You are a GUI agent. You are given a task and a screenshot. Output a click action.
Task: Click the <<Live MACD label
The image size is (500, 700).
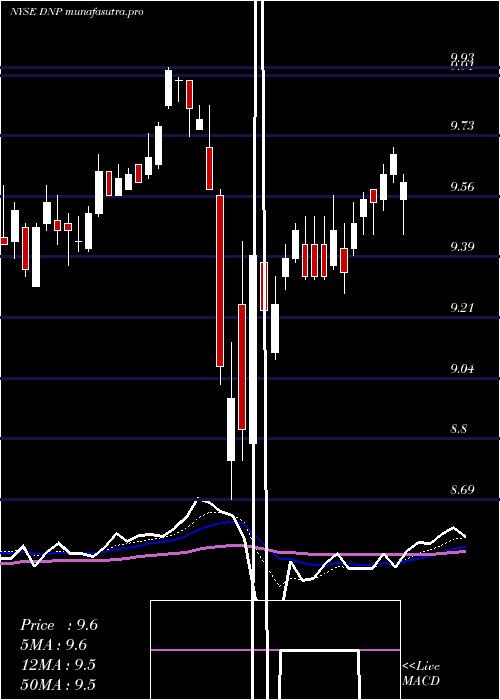[x=421, y=673]
